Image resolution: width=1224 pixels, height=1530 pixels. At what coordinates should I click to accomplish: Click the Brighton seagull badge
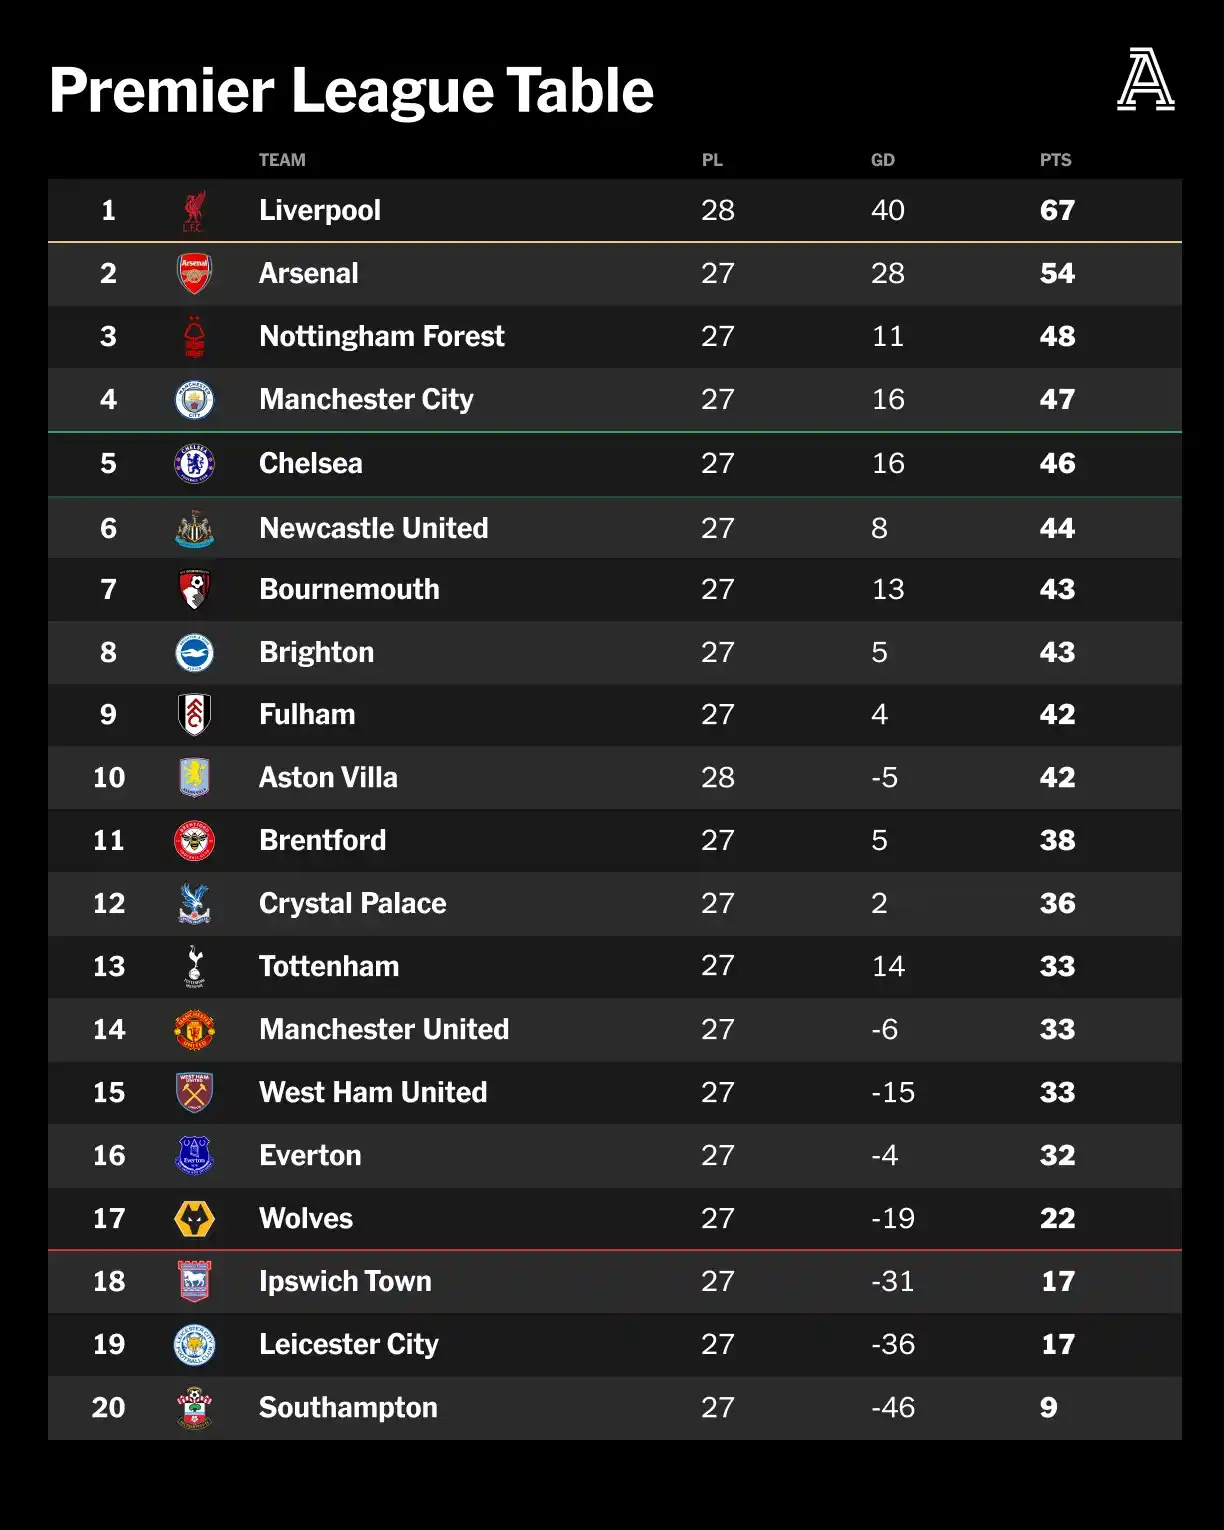(x=194, y=652)
